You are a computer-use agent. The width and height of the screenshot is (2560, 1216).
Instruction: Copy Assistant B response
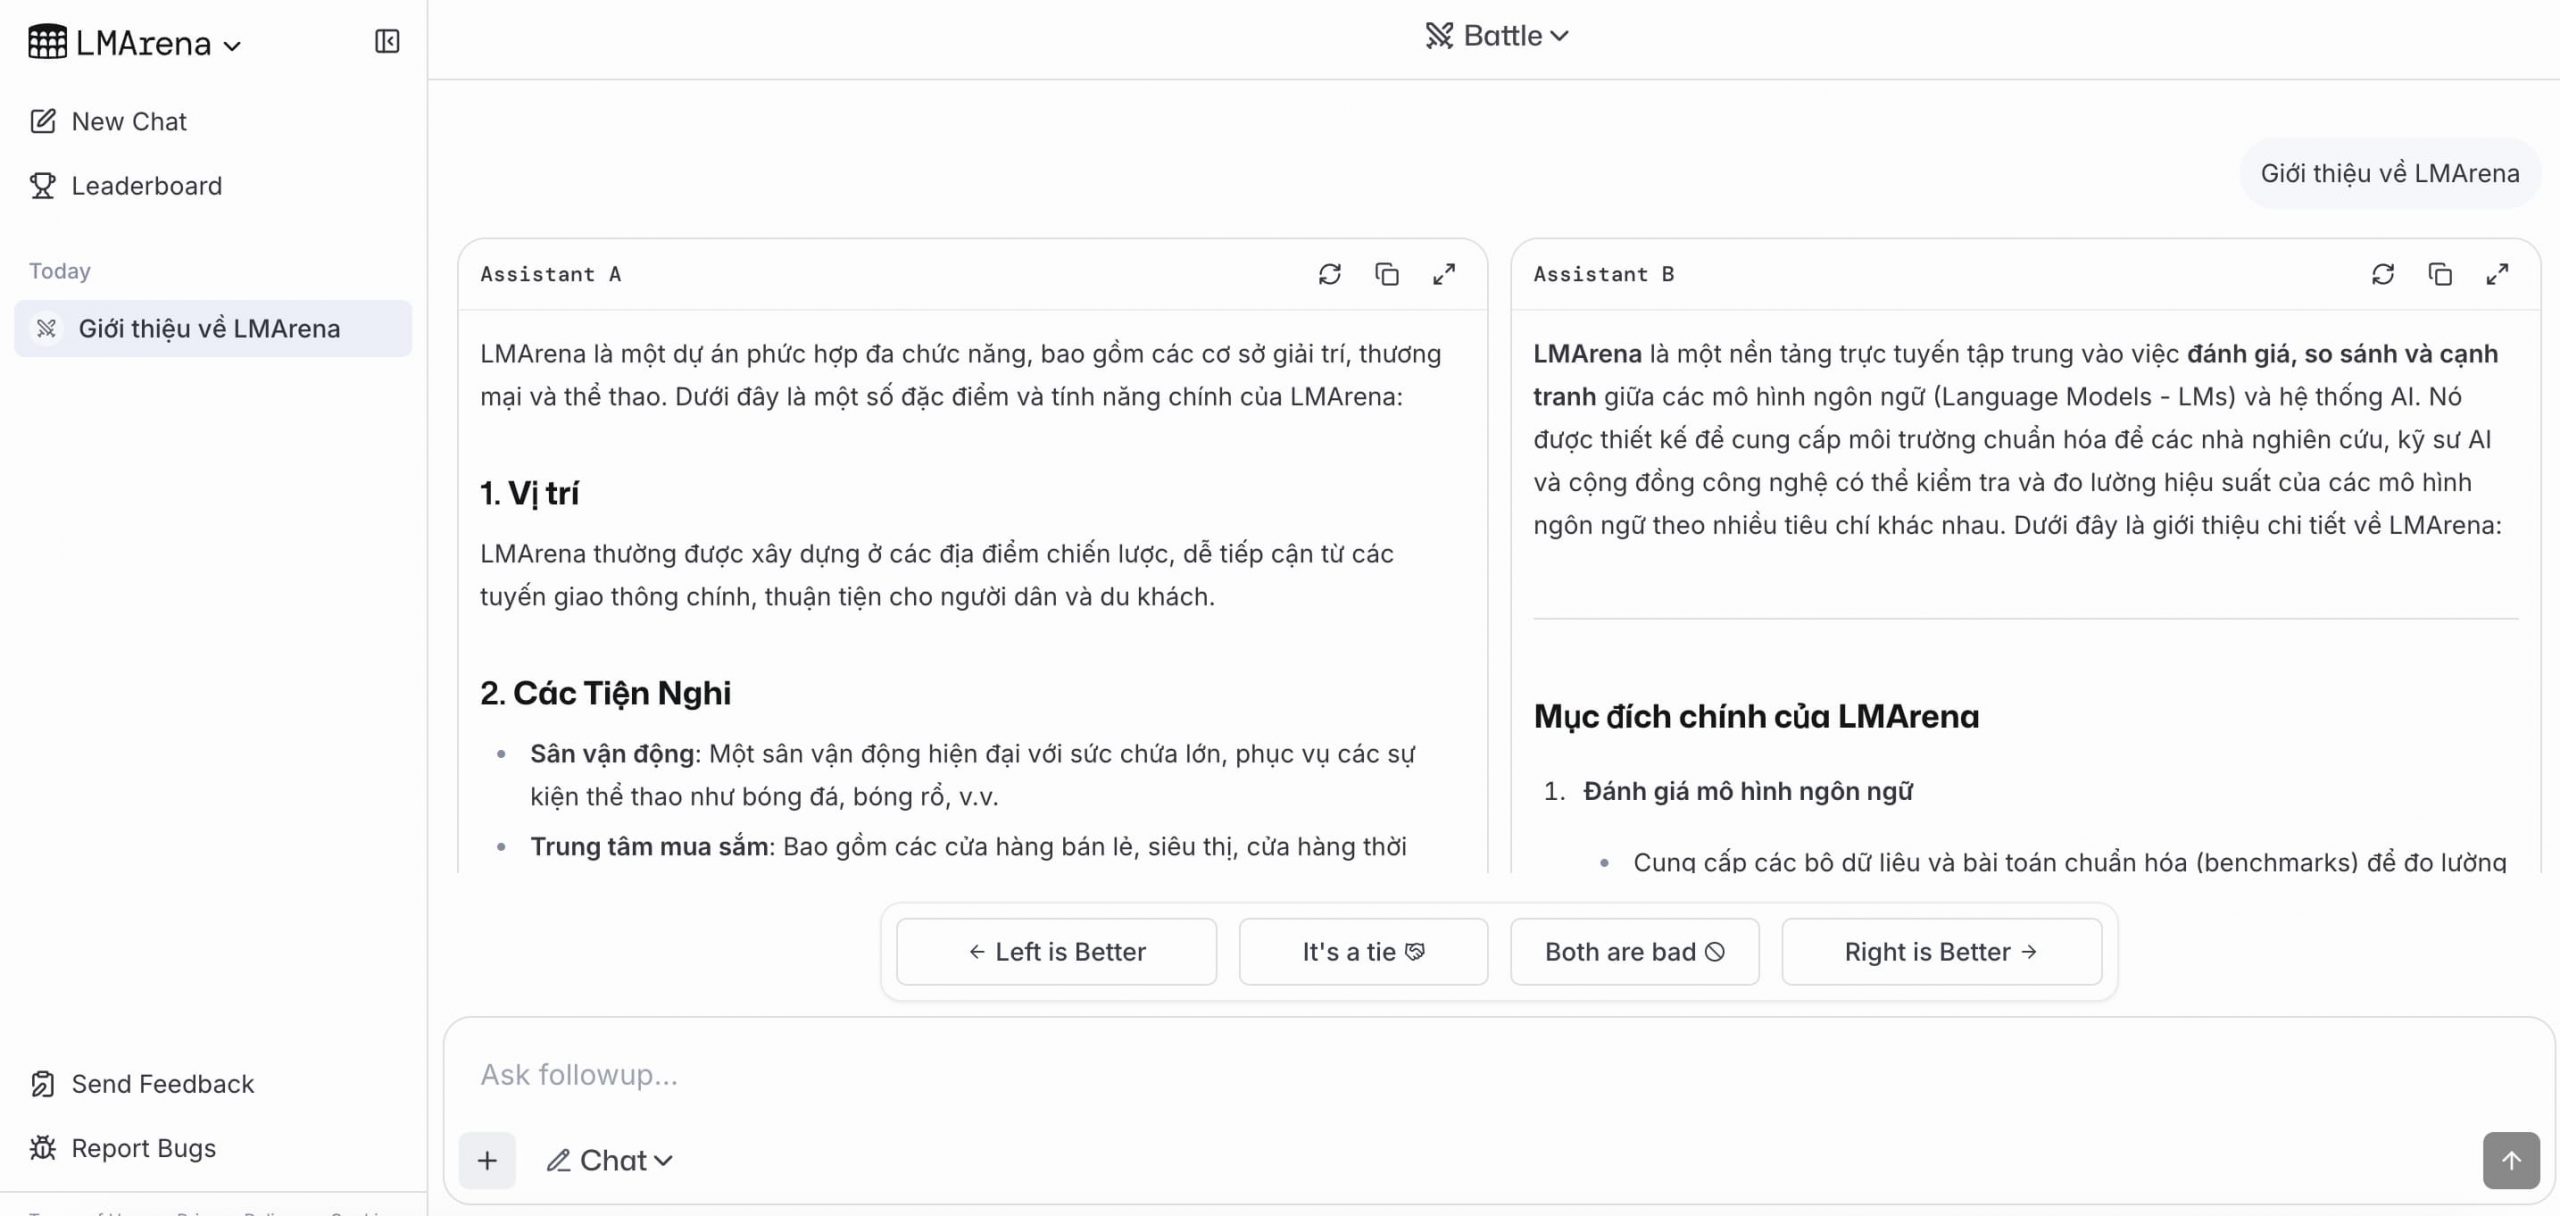coord(2440,274)
